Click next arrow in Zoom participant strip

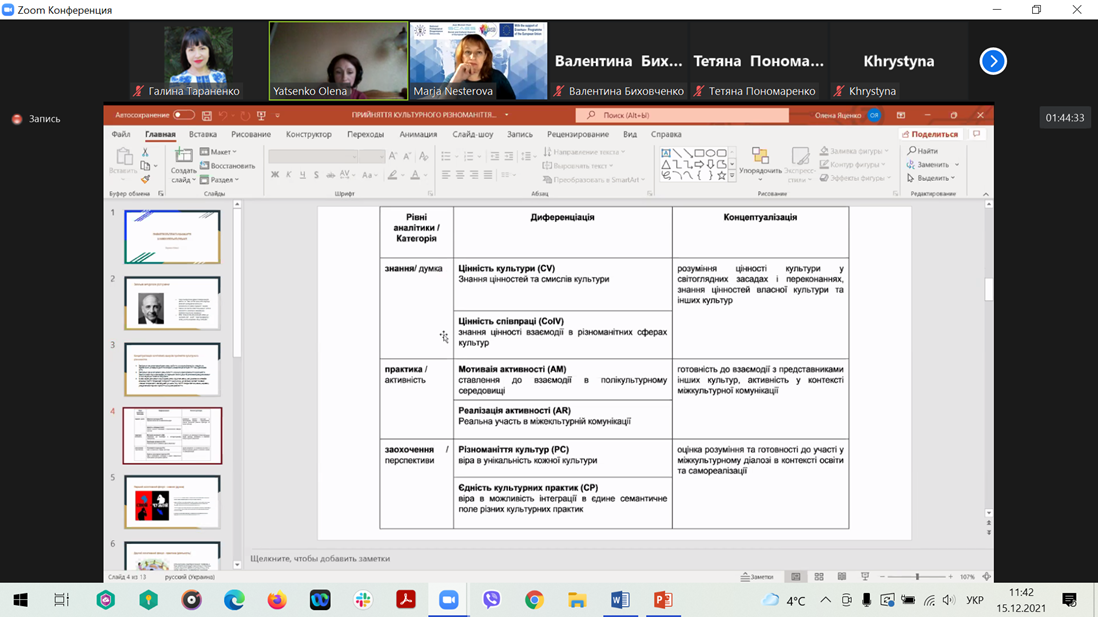(992, 62)
